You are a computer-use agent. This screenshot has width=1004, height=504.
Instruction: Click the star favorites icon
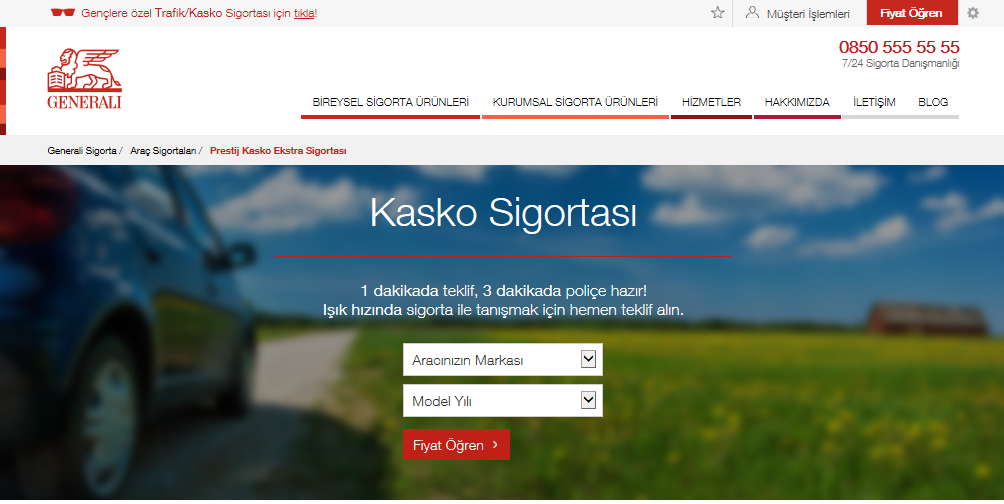click(x=717, y=13)
